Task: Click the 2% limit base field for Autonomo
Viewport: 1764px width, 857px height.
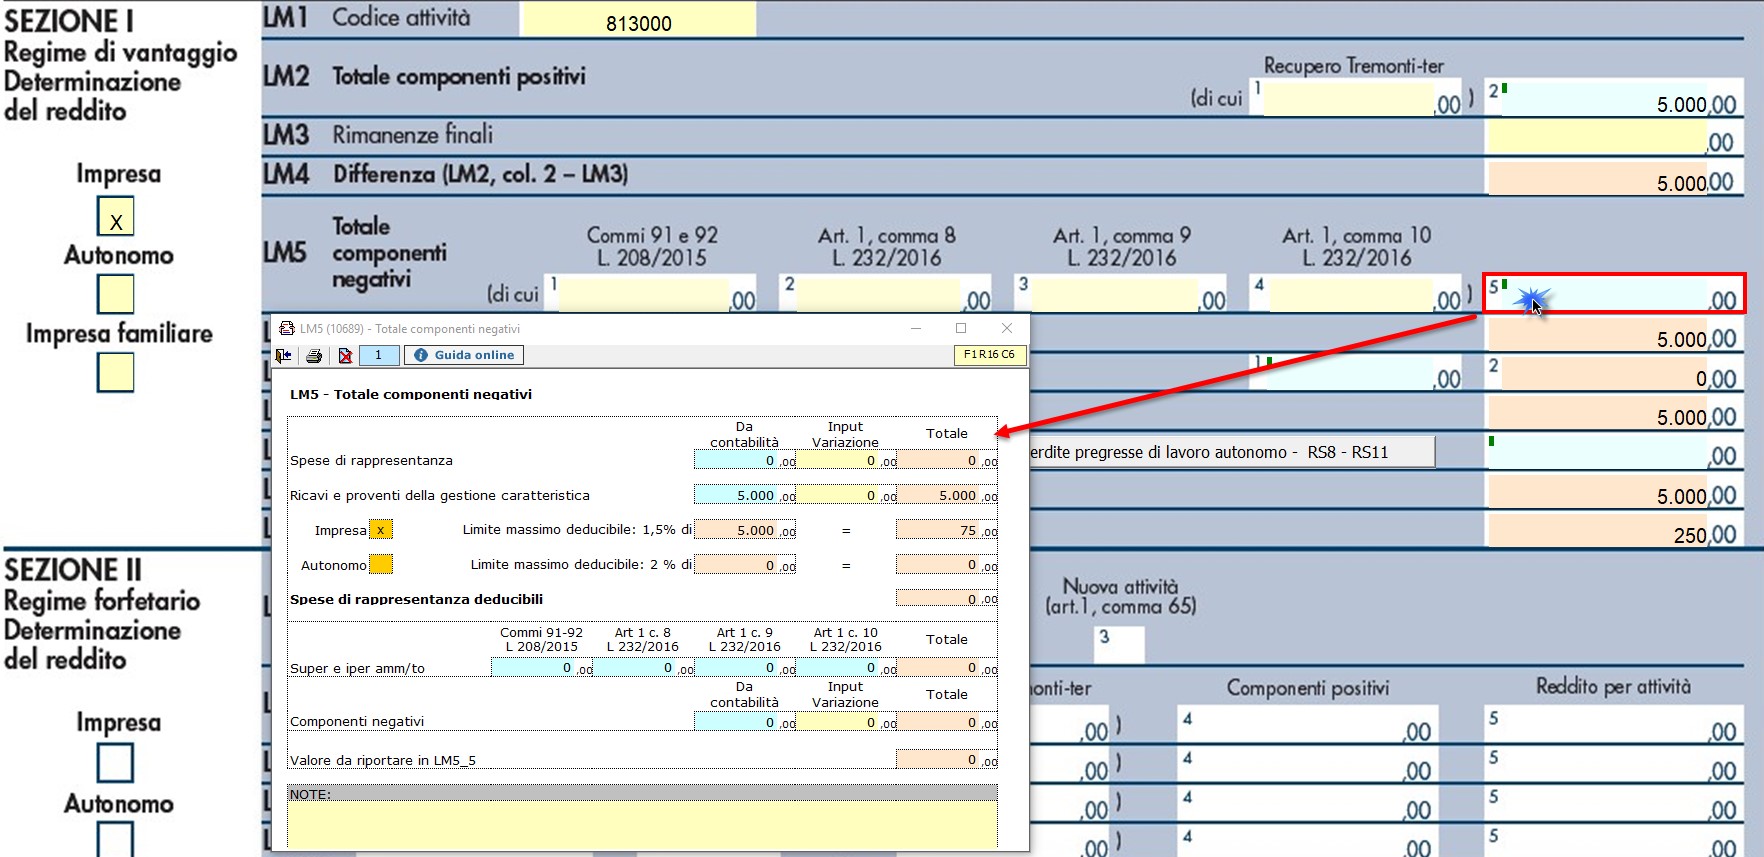Action: 745,565
